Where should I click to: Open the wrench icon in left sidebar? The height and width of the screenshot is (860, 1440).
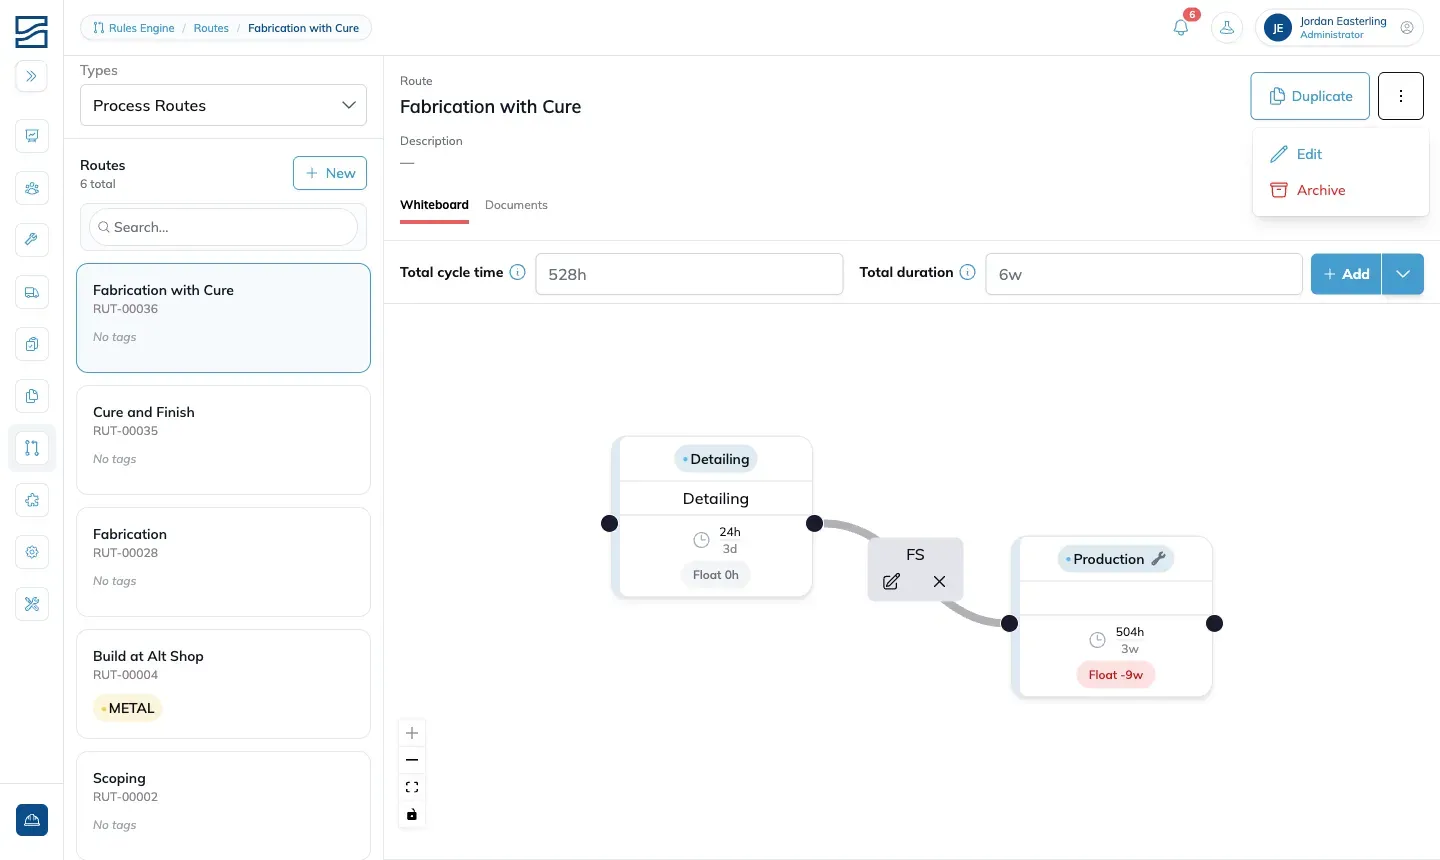32,240
